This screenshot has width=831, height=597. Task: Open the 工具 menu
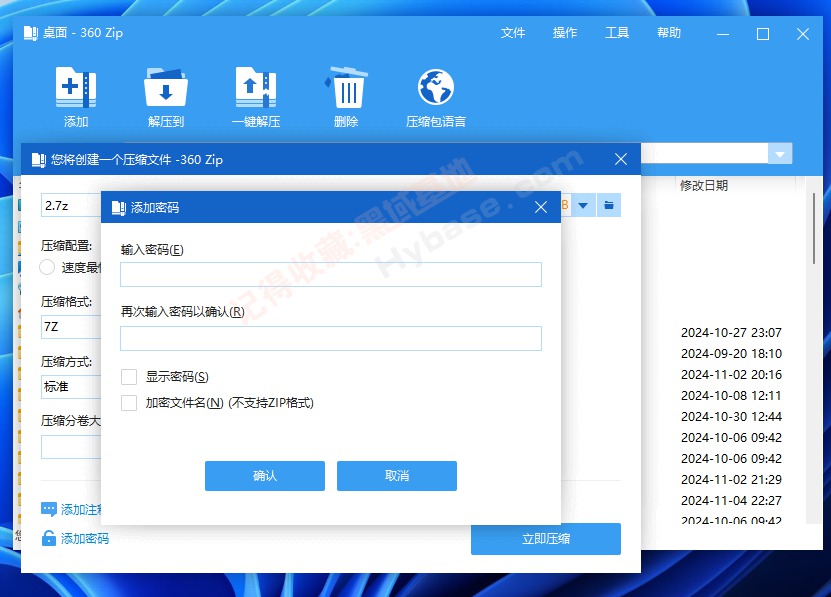point(617,33)
